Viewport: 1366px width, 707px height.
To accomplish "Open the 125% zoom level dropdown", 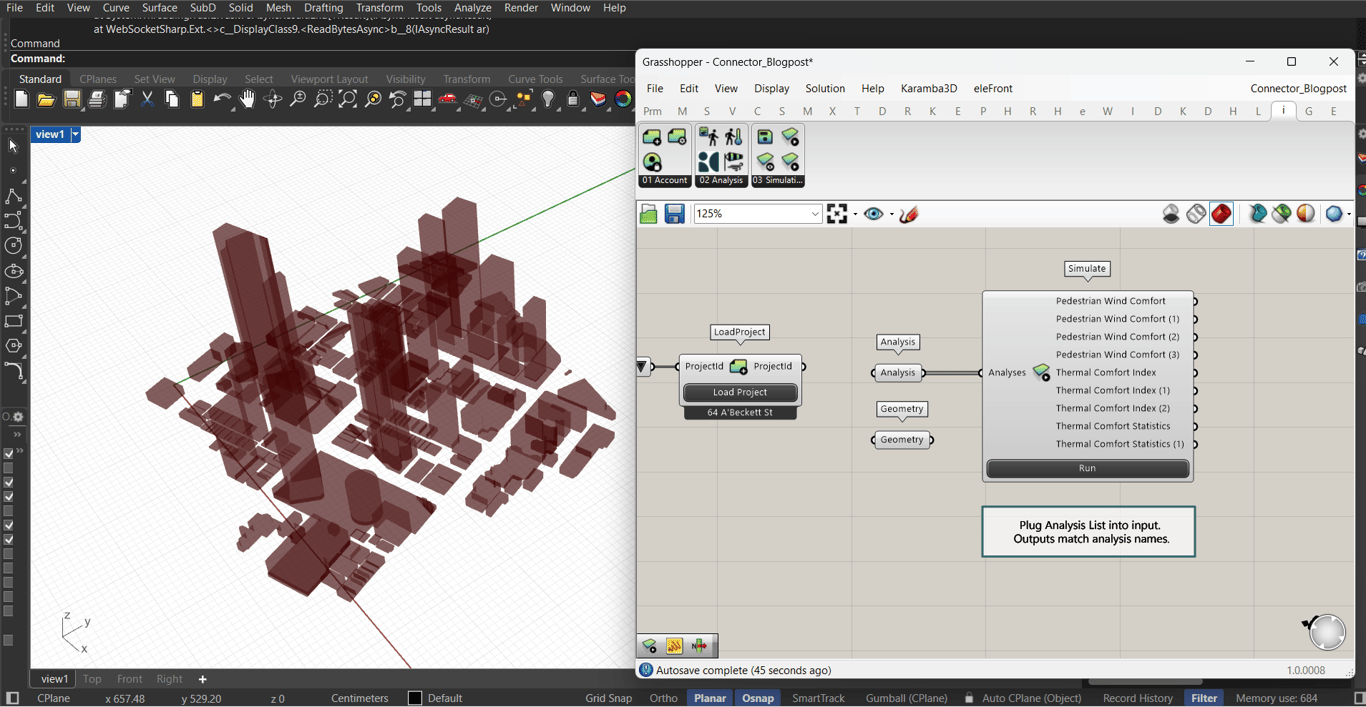I will (x=815, y=214).
